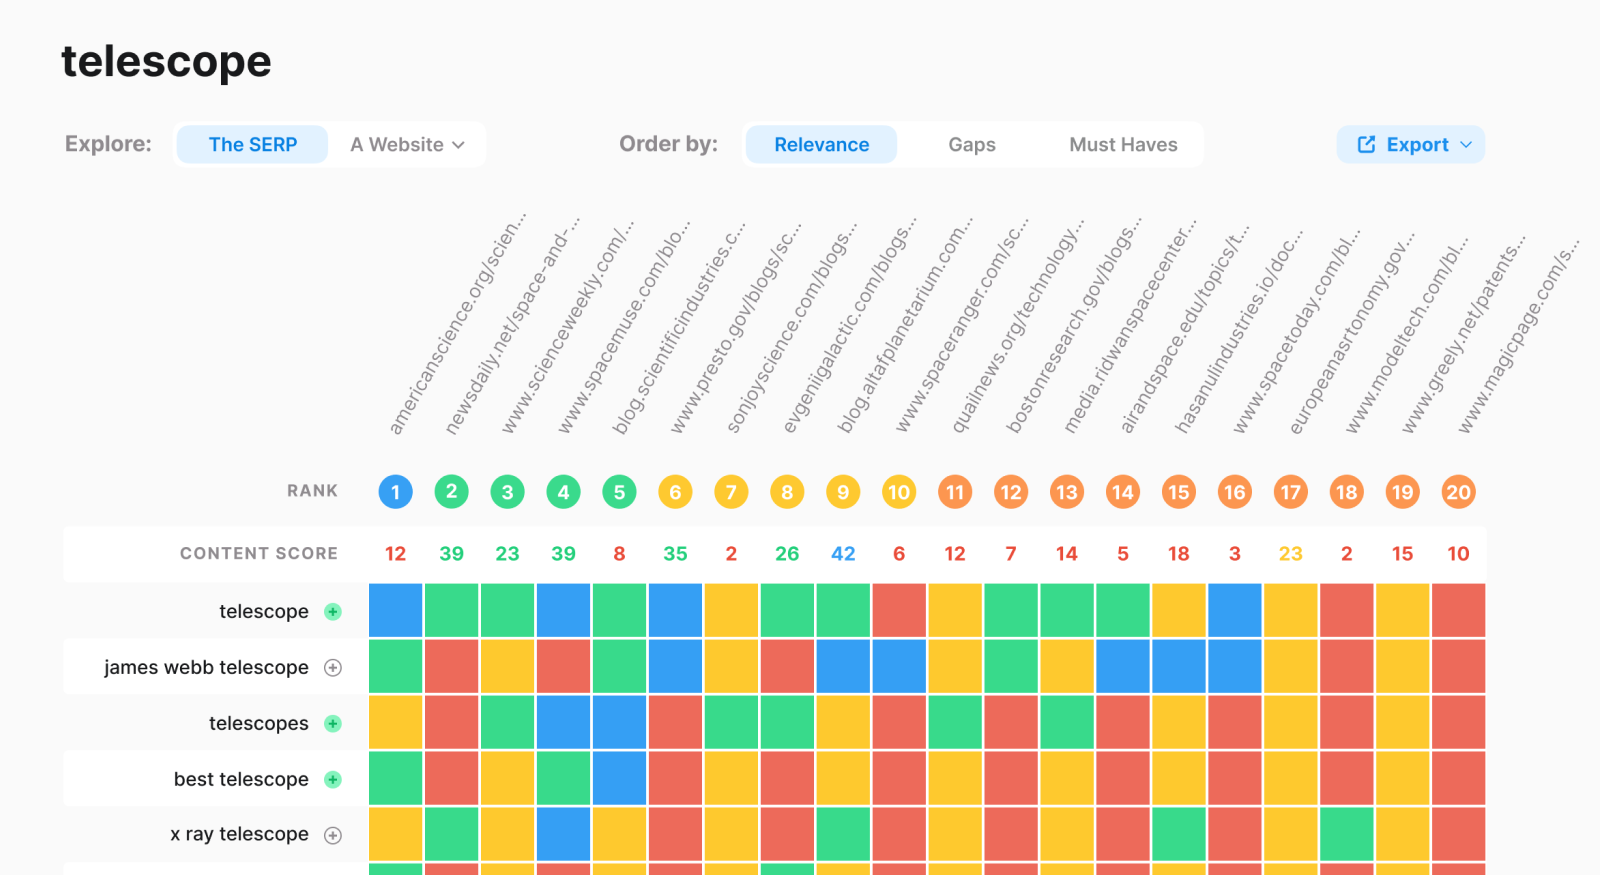Click the content score 42 value

(843, 554)
